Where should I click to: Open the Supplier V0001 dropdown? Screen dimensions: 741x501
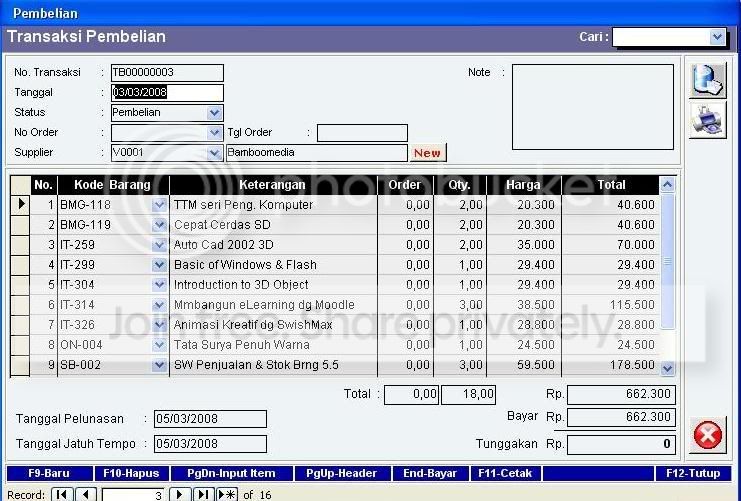point(214,153)
